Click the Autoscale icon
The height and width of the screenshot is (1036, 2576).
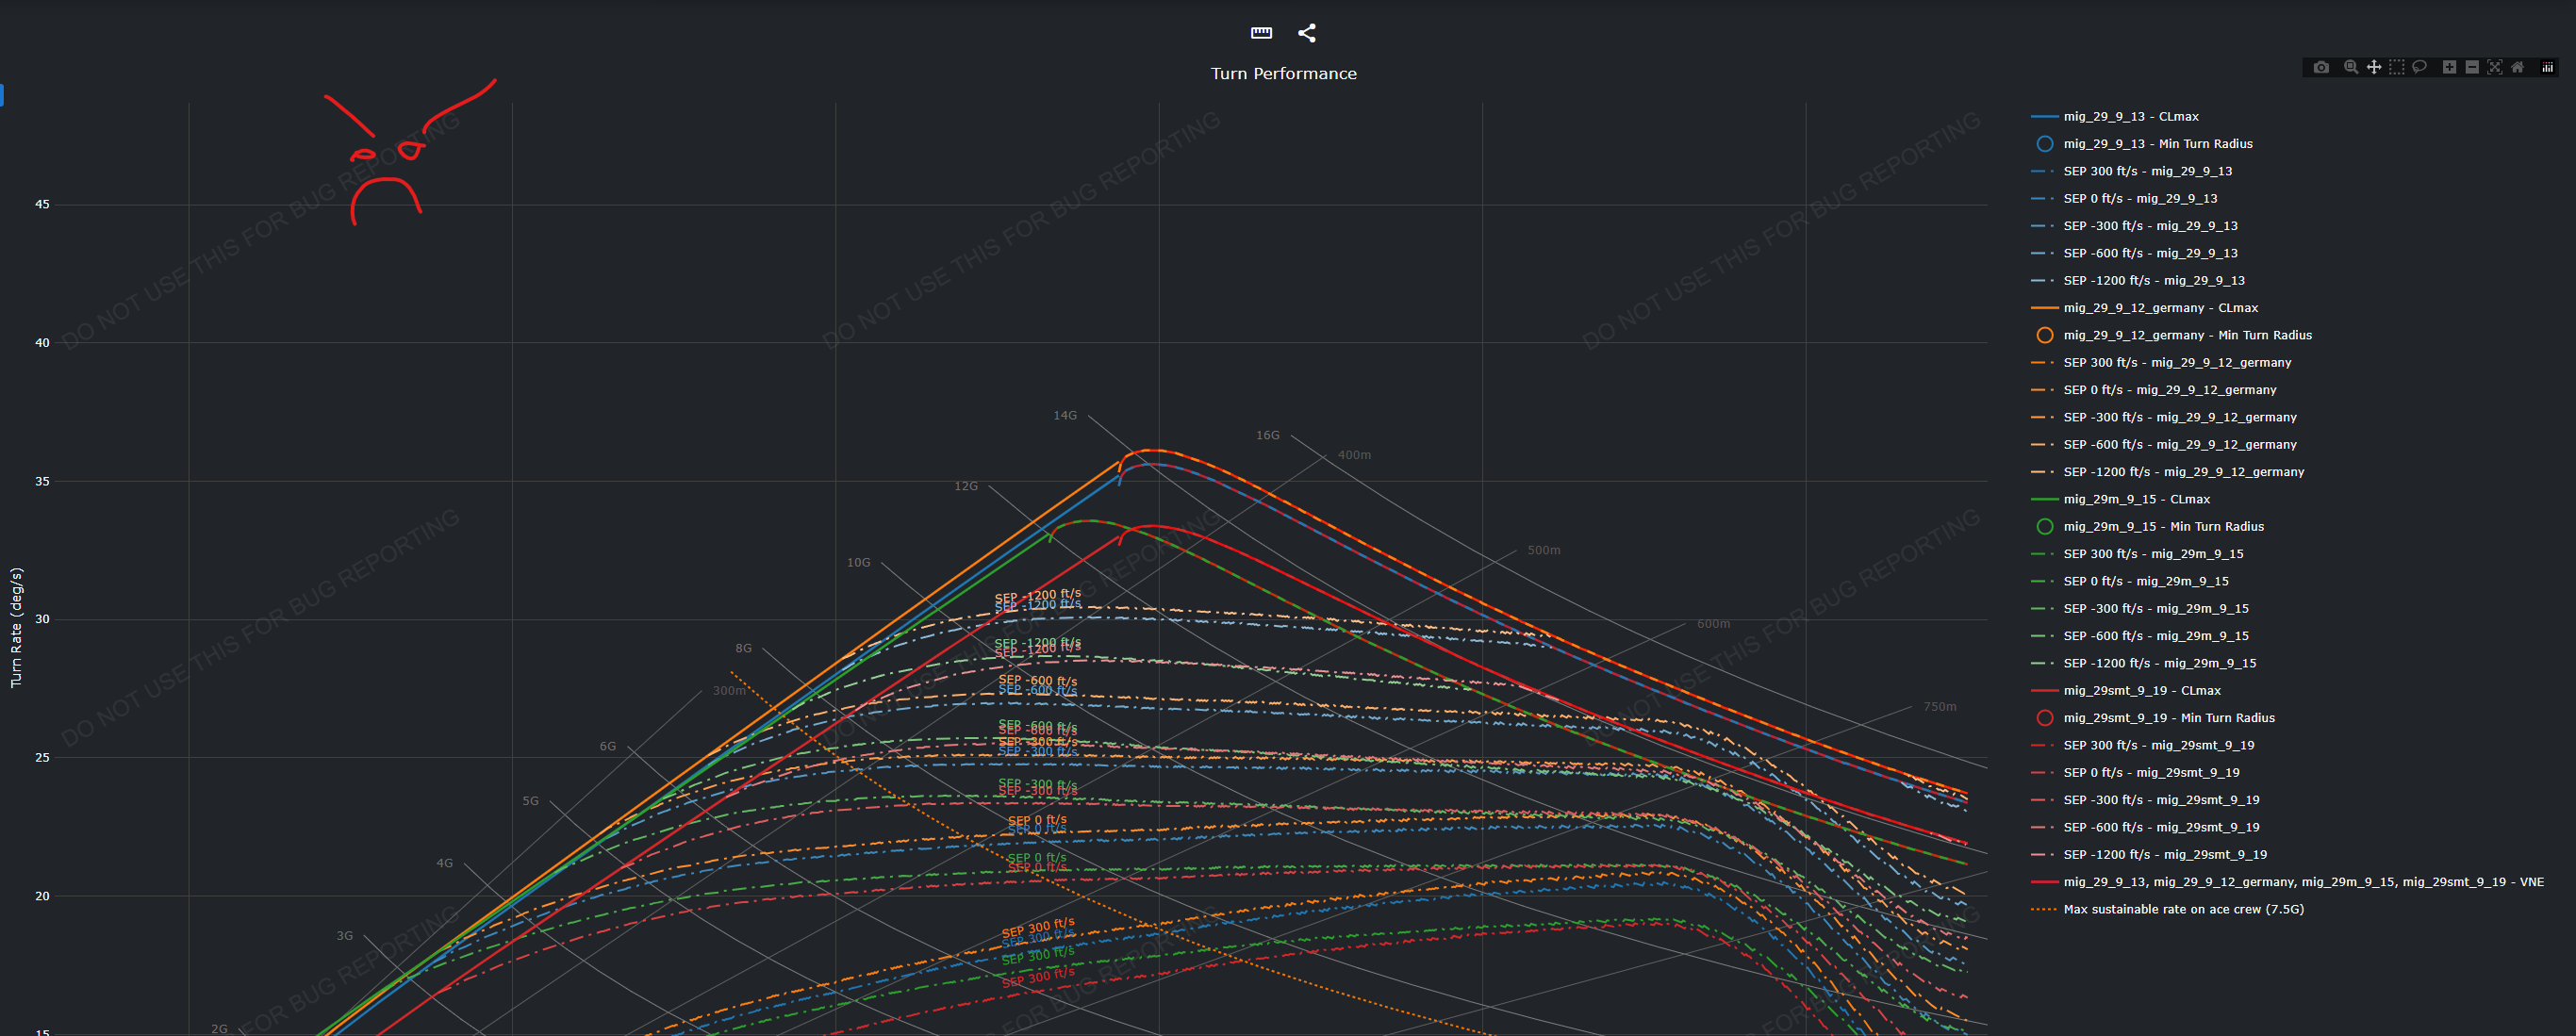2495,67
